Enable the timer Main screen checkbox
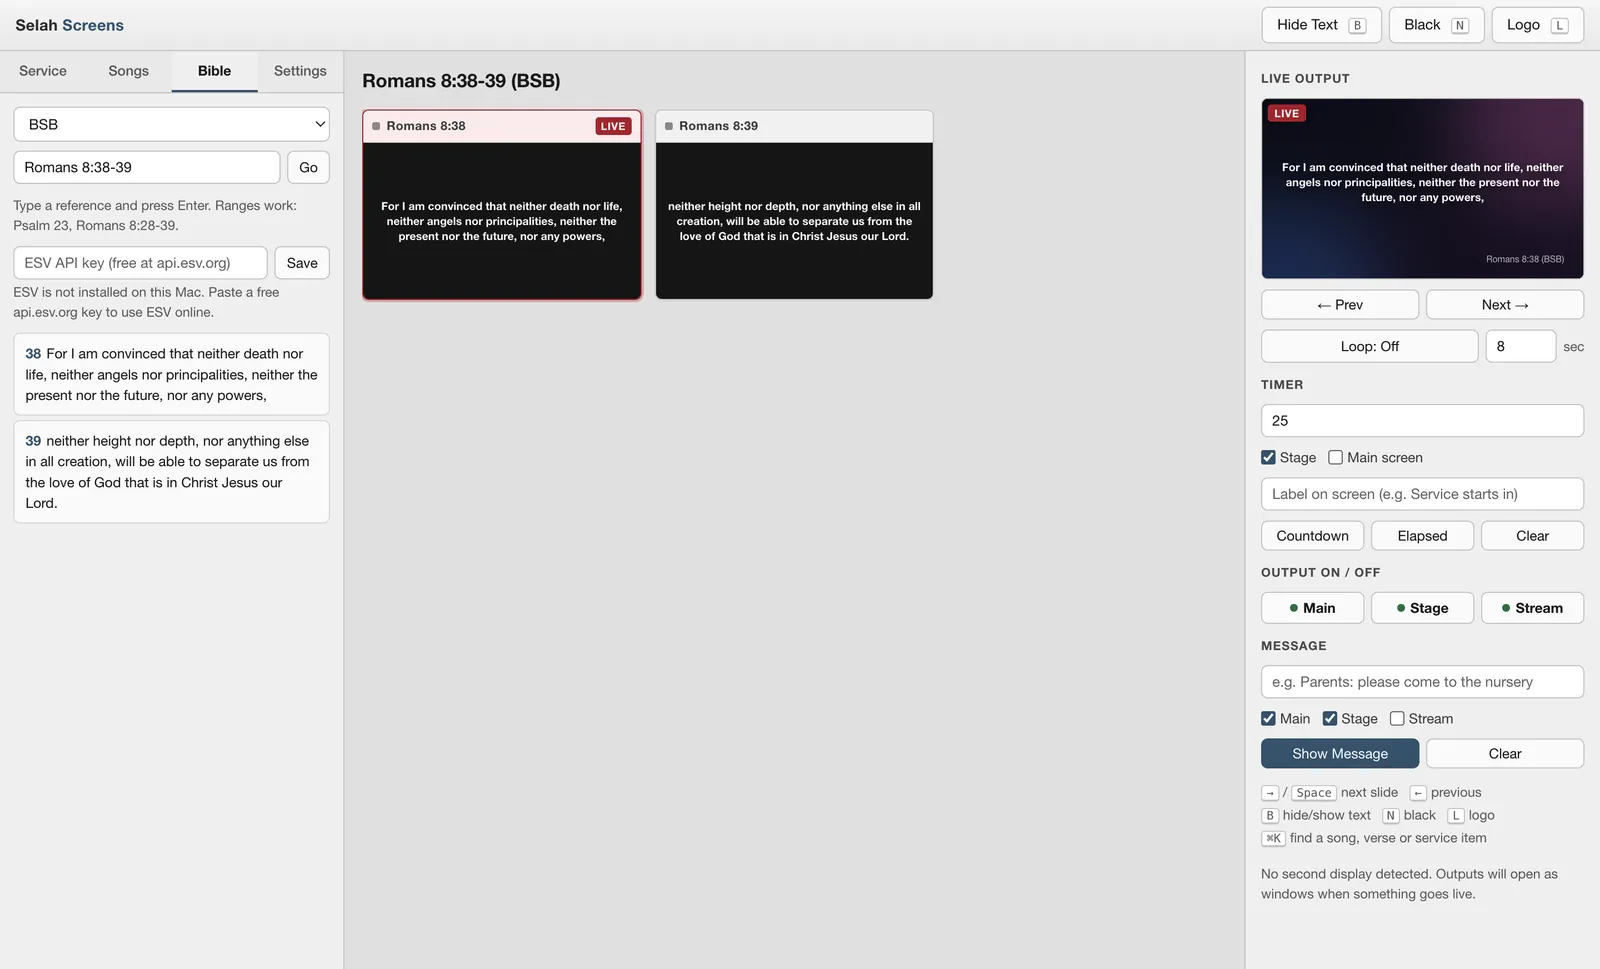 click(x=1335, y=457)
